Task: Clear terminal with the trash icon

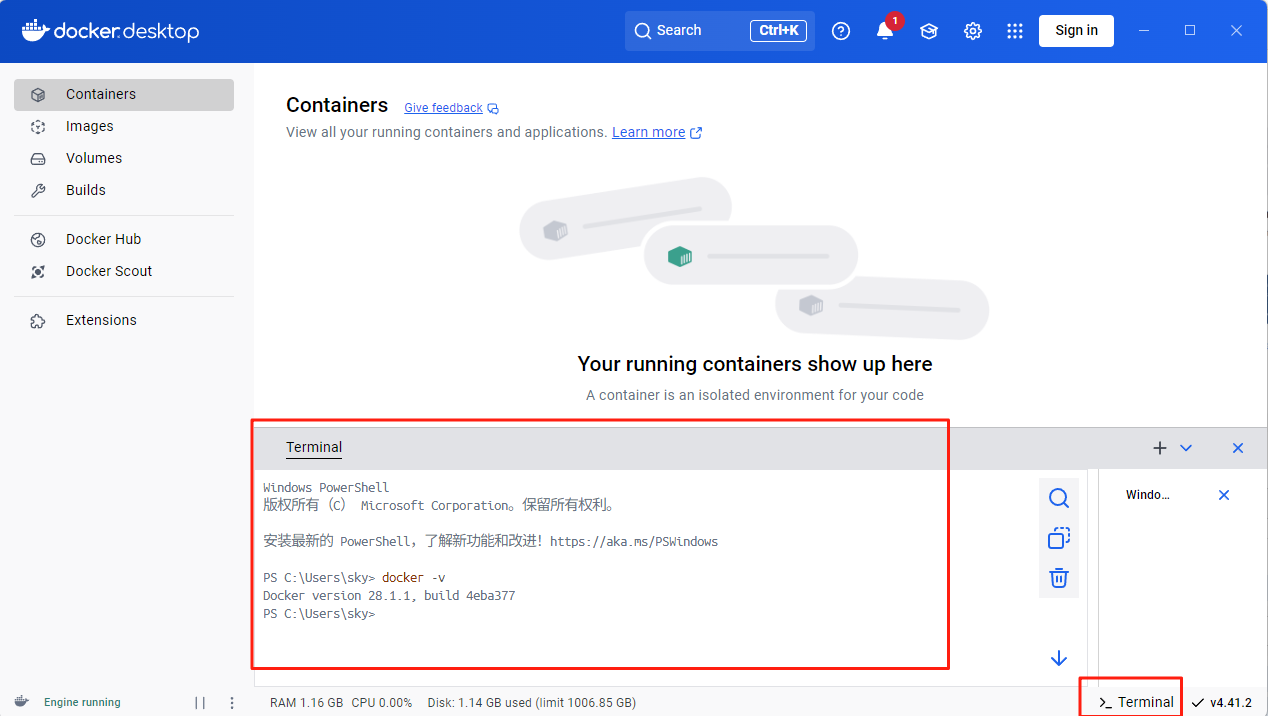Action: [1059, 578]
